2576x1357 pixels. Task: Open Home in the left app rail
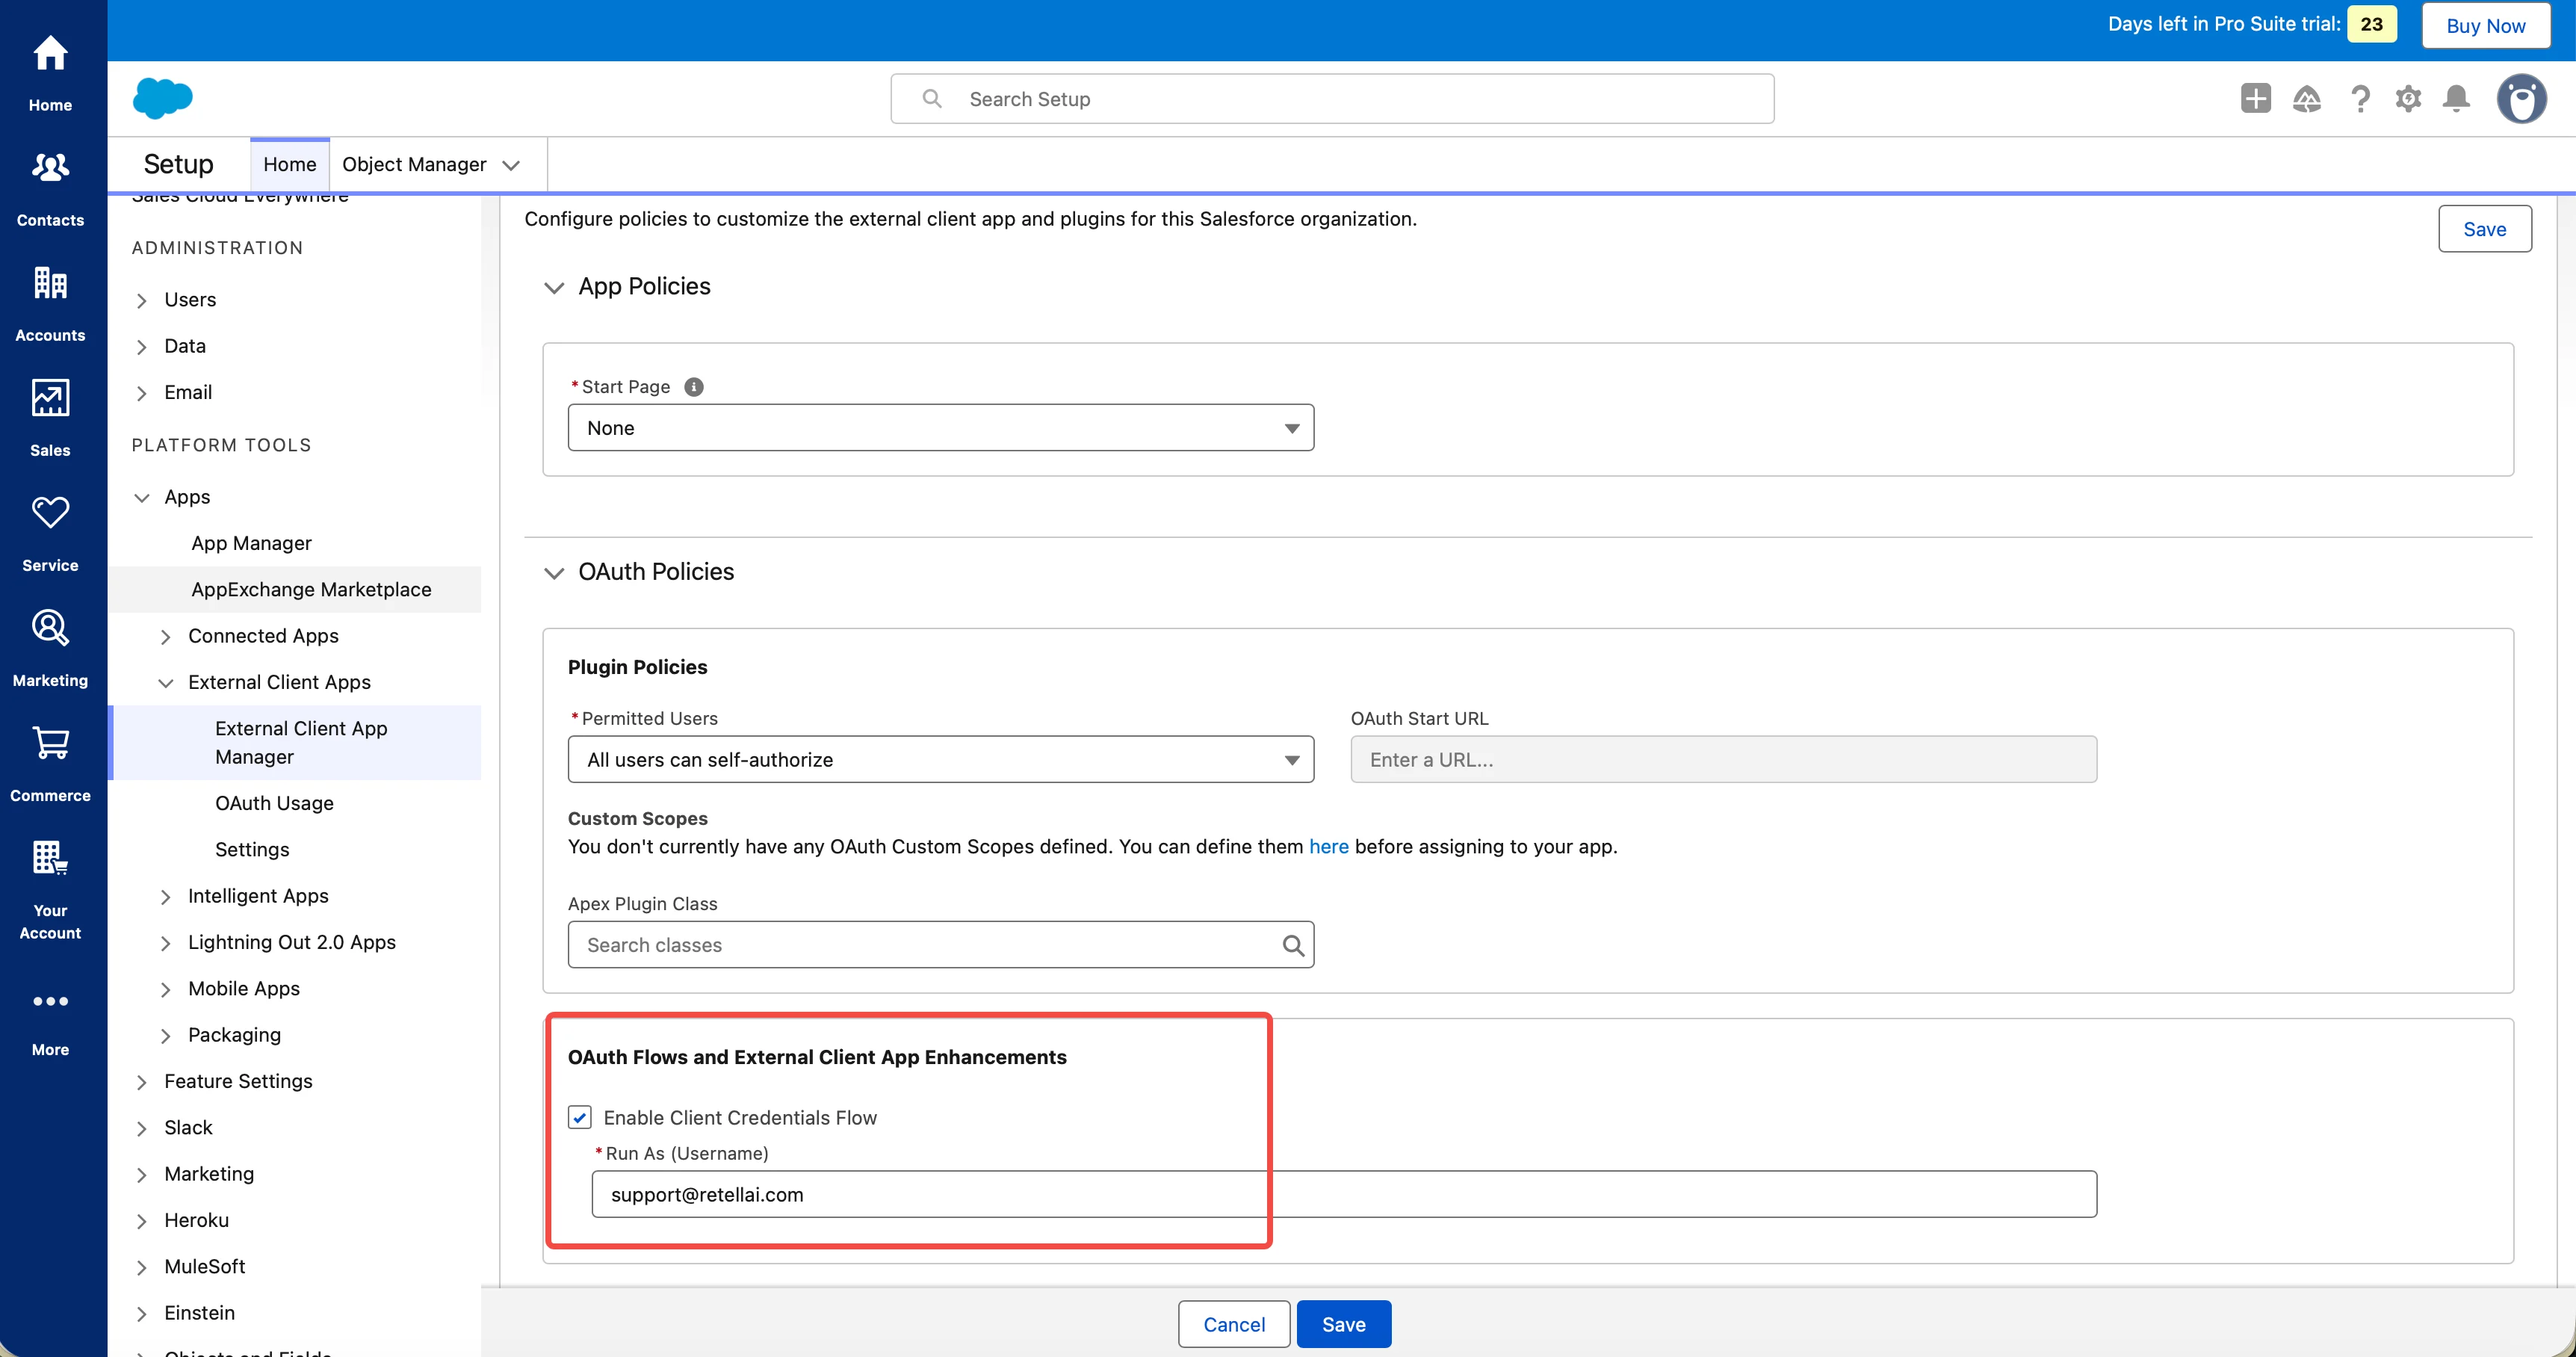pos(50,73)
